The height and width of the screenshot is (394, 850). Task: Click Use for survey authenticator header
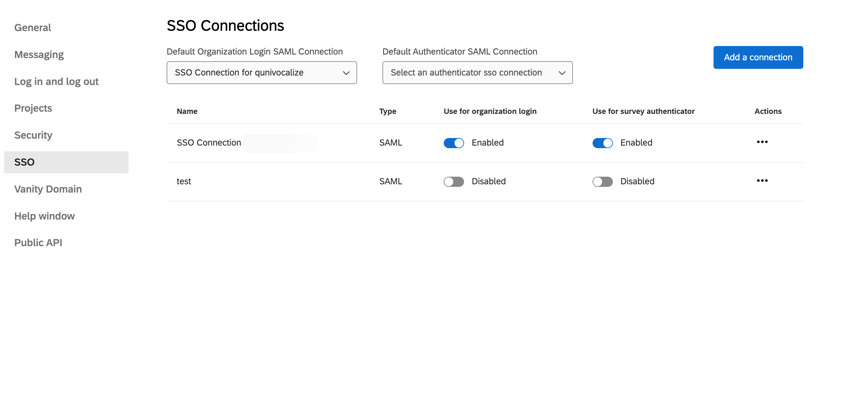point(643,111)
